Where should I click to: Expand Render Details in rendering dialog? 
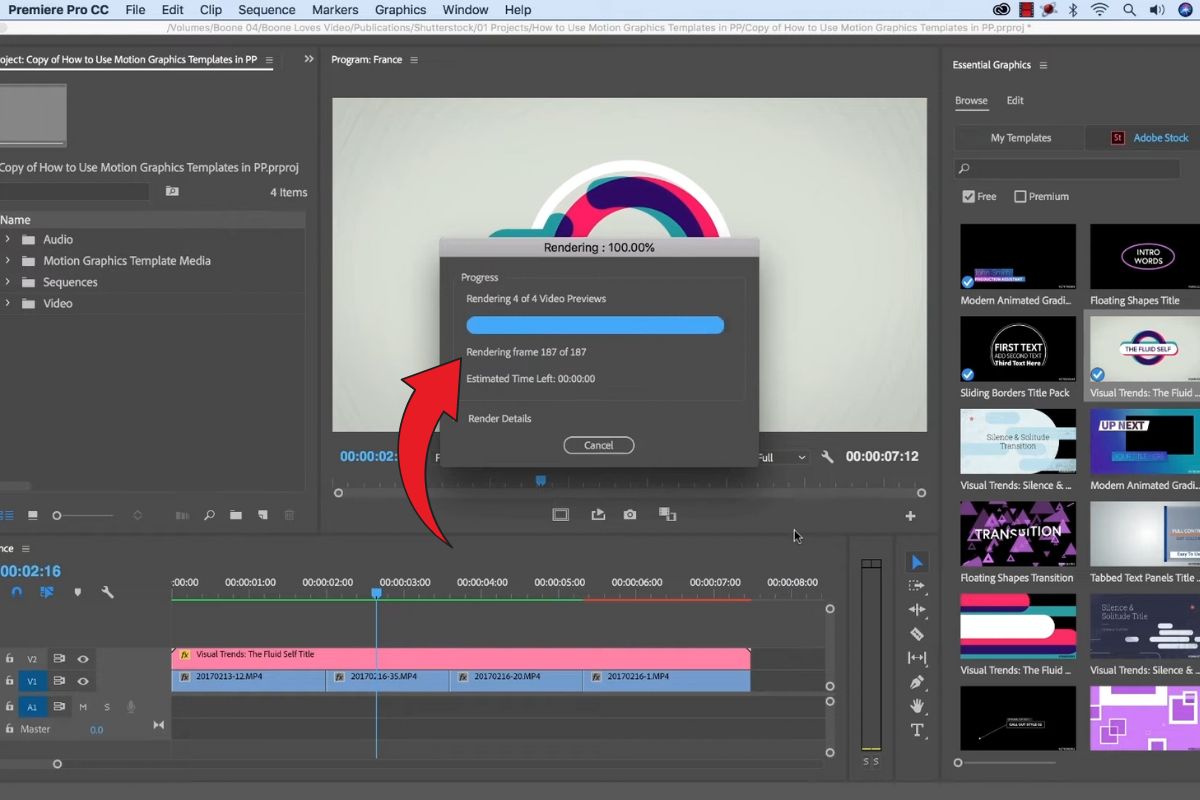pos(499,418)
